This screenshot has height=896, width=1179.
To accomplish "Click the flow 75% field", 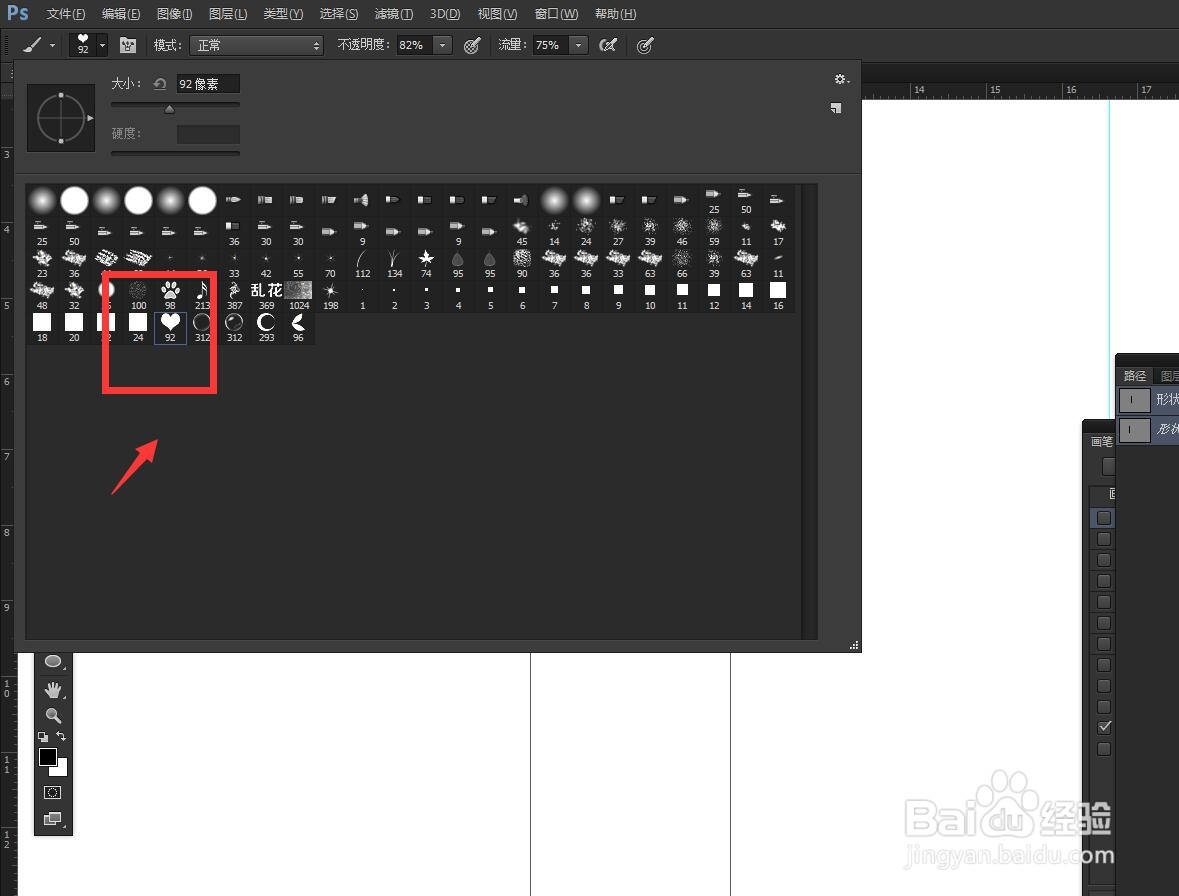I will pos(550,45).
